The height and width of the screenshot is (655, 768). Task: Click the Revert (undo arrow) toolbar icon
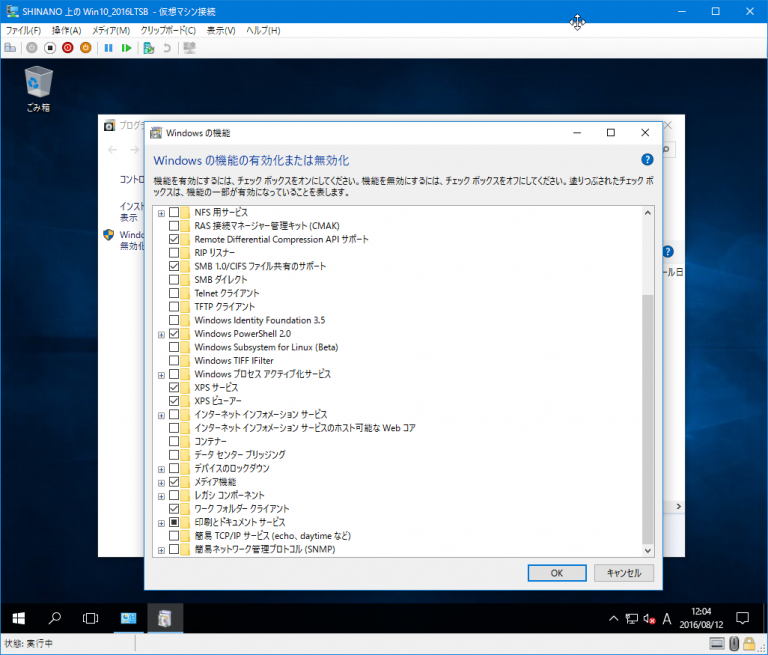[167, 48]
